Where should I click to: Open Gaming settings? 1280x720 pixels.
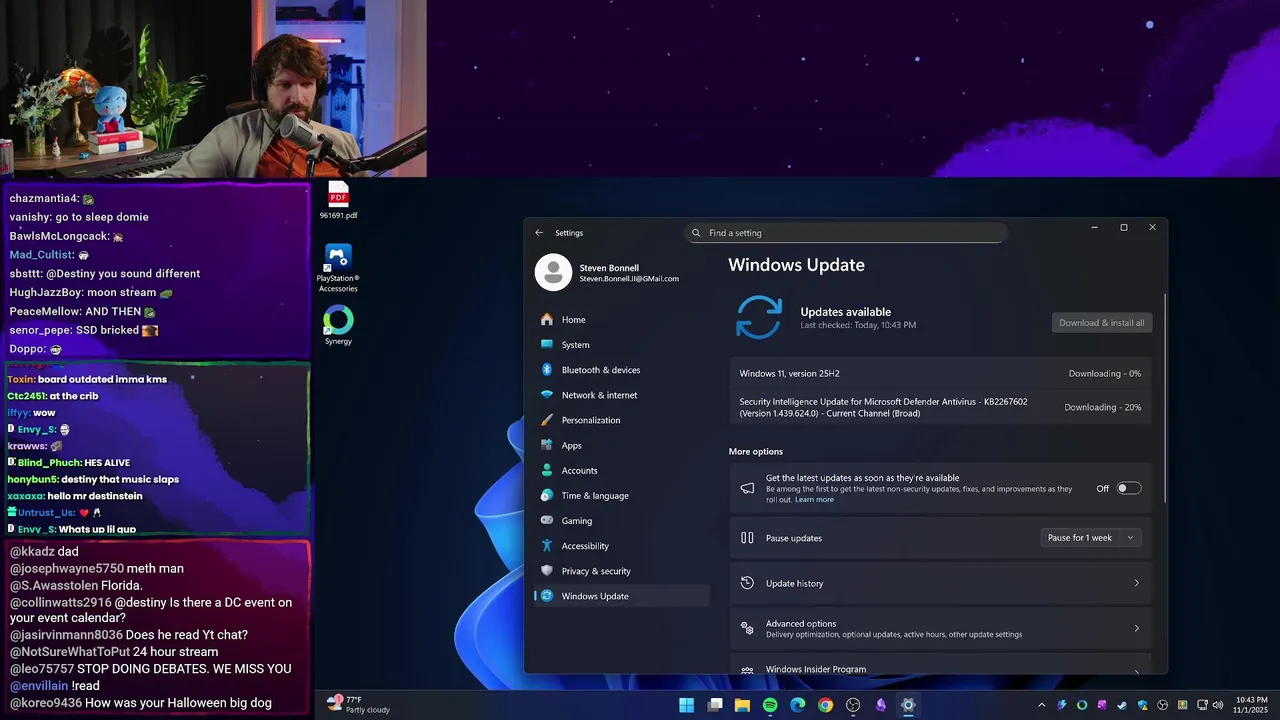tap(621, 521)
